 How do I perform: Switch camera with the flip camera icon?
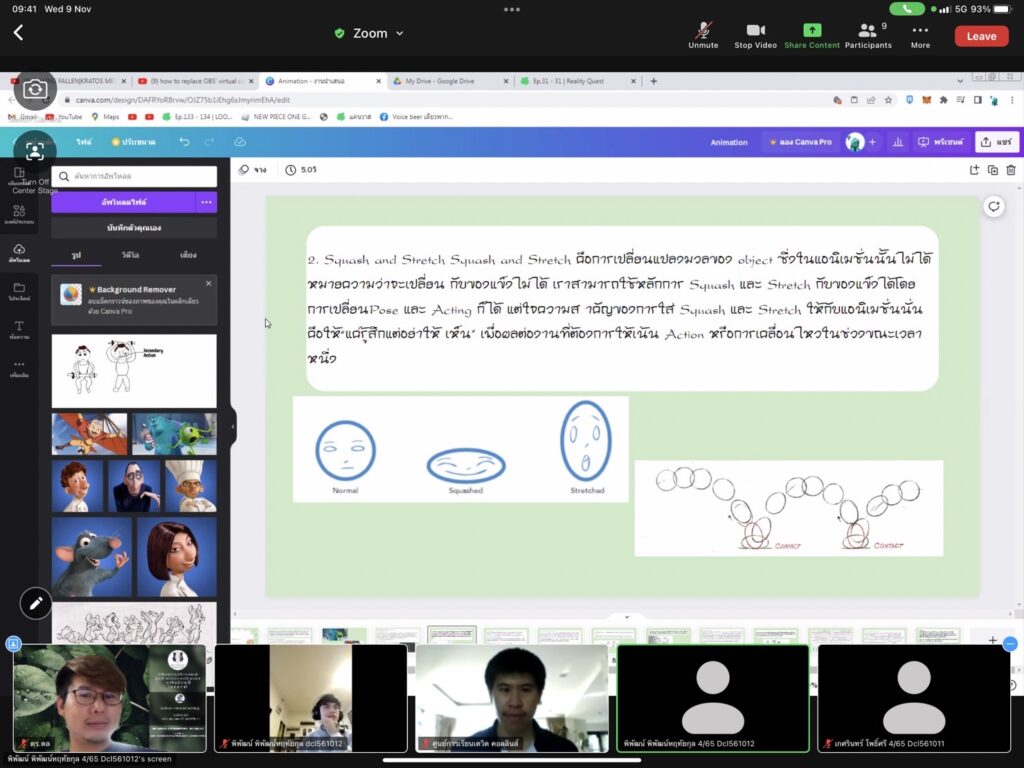coord(35,90)
